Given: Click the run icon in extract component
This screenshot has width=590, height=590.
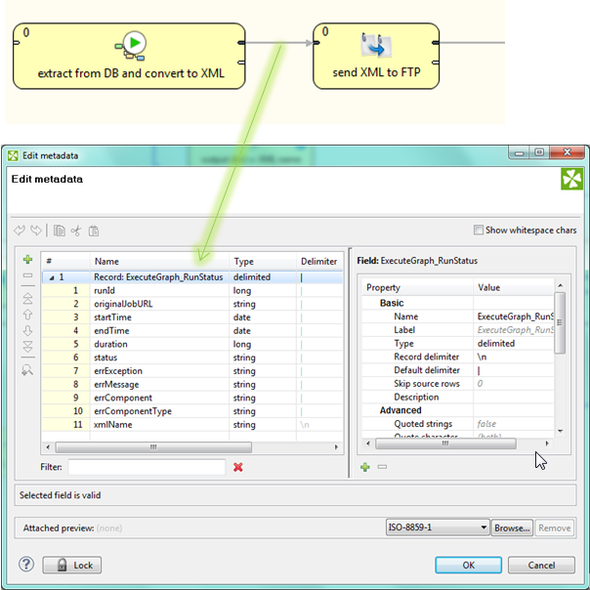Looking at the screenshot, I should tap(131, 46).
